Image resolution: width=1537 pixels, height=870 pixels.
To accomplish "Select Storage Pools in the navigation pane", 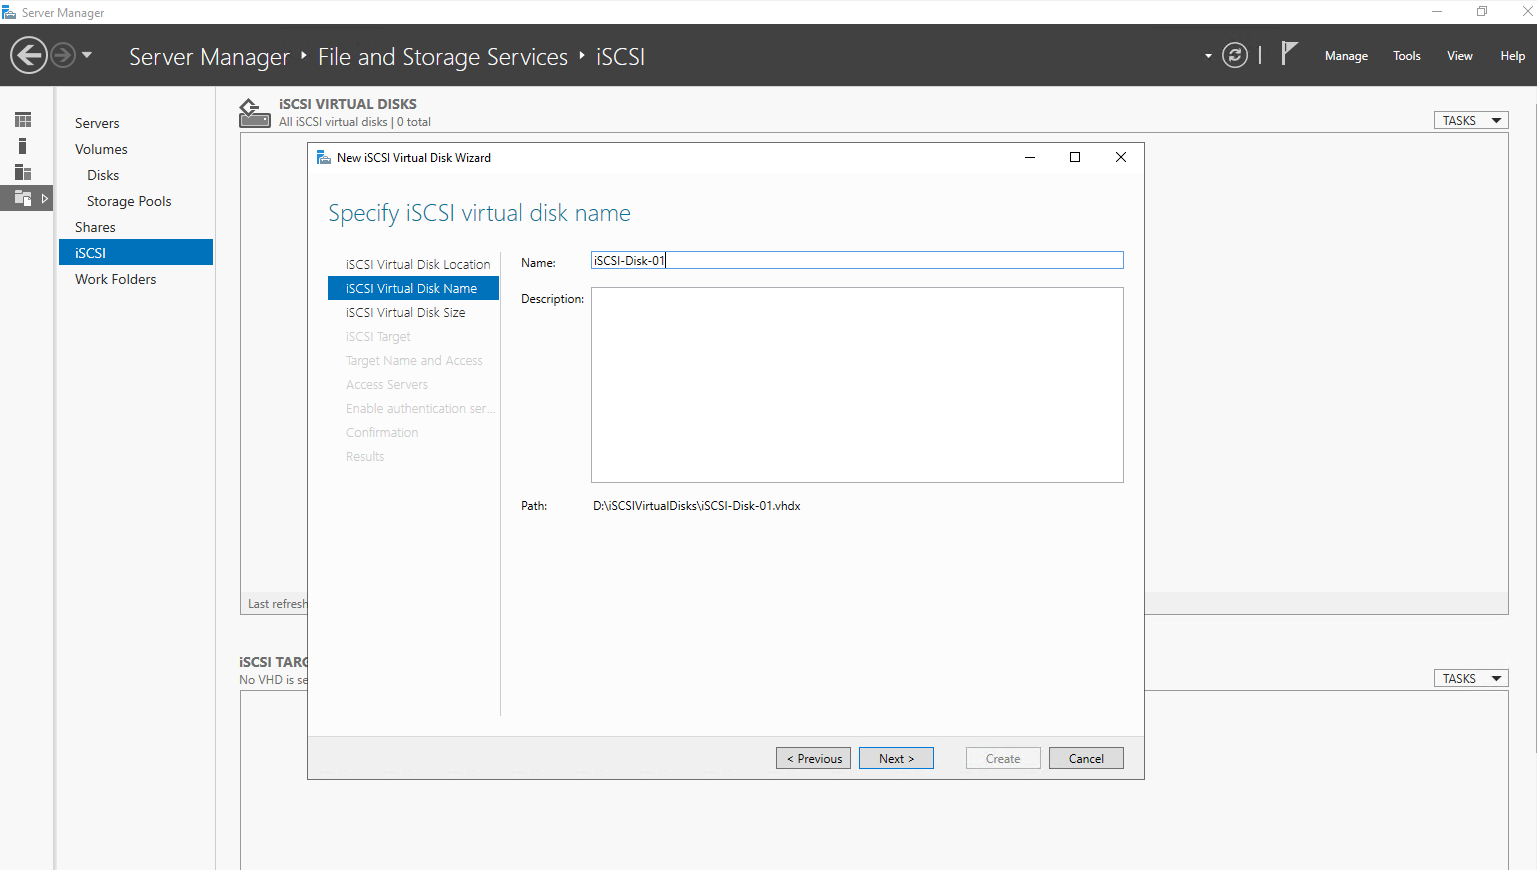I will click(129, 201).
